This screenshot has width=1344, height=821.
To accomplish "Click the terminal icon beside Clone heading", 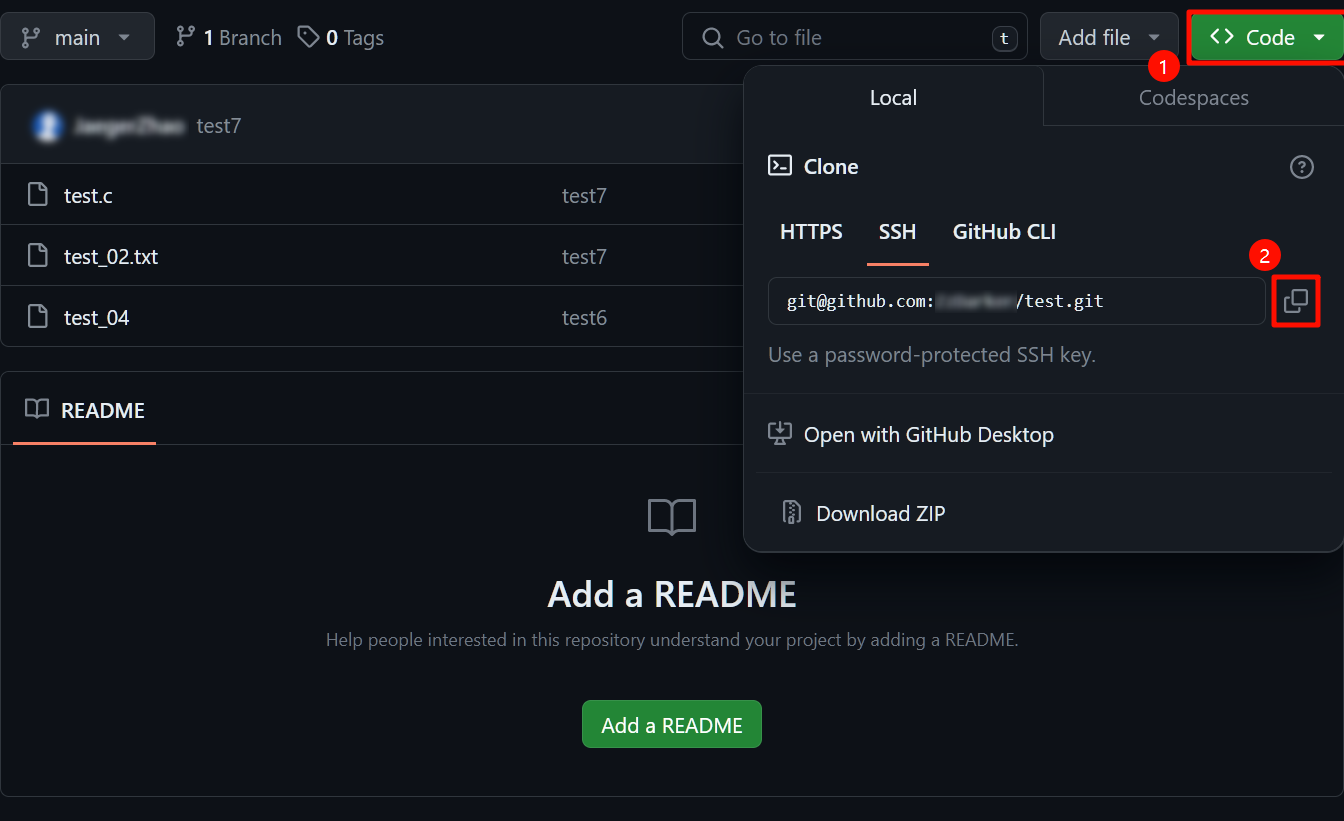I will pos(780,166).
